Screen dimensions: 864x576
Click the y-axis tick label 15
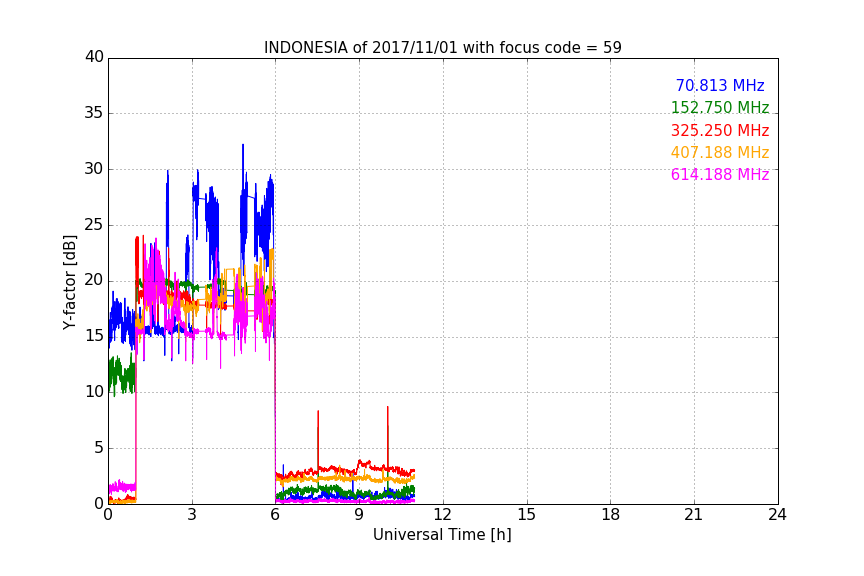pos(94,336)
